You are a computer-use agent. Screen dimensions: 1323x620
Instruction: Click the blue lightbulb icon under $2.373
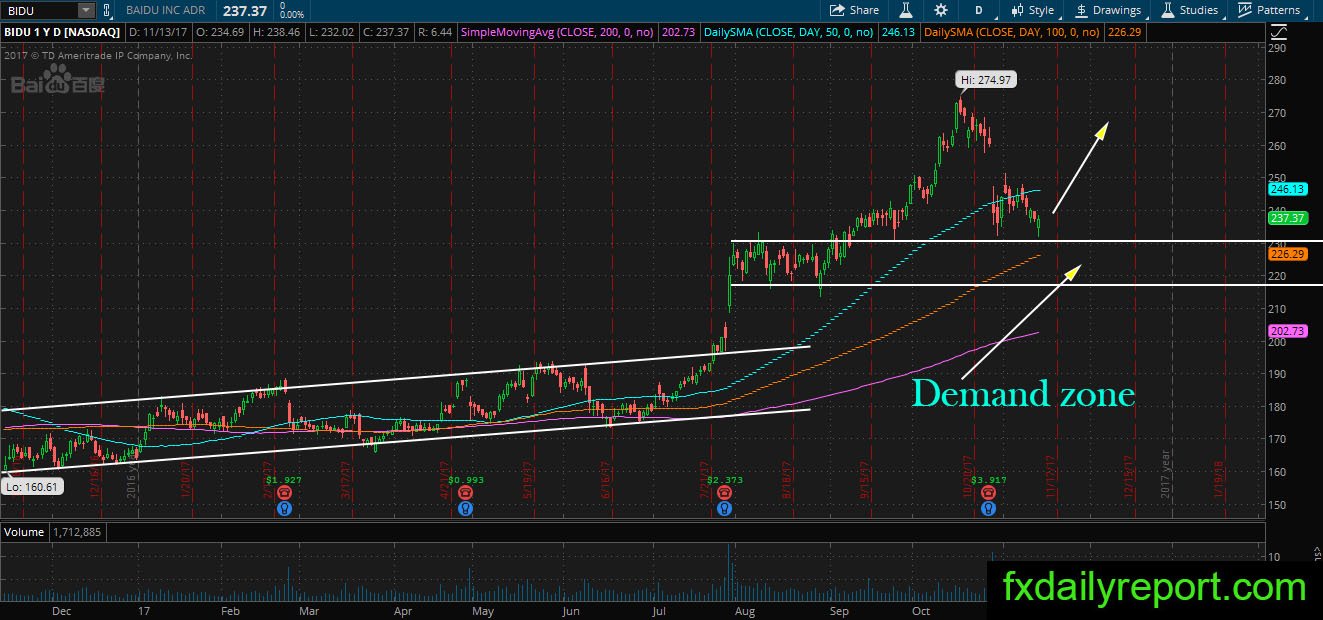pyautogui.click(x=724, y=508)
